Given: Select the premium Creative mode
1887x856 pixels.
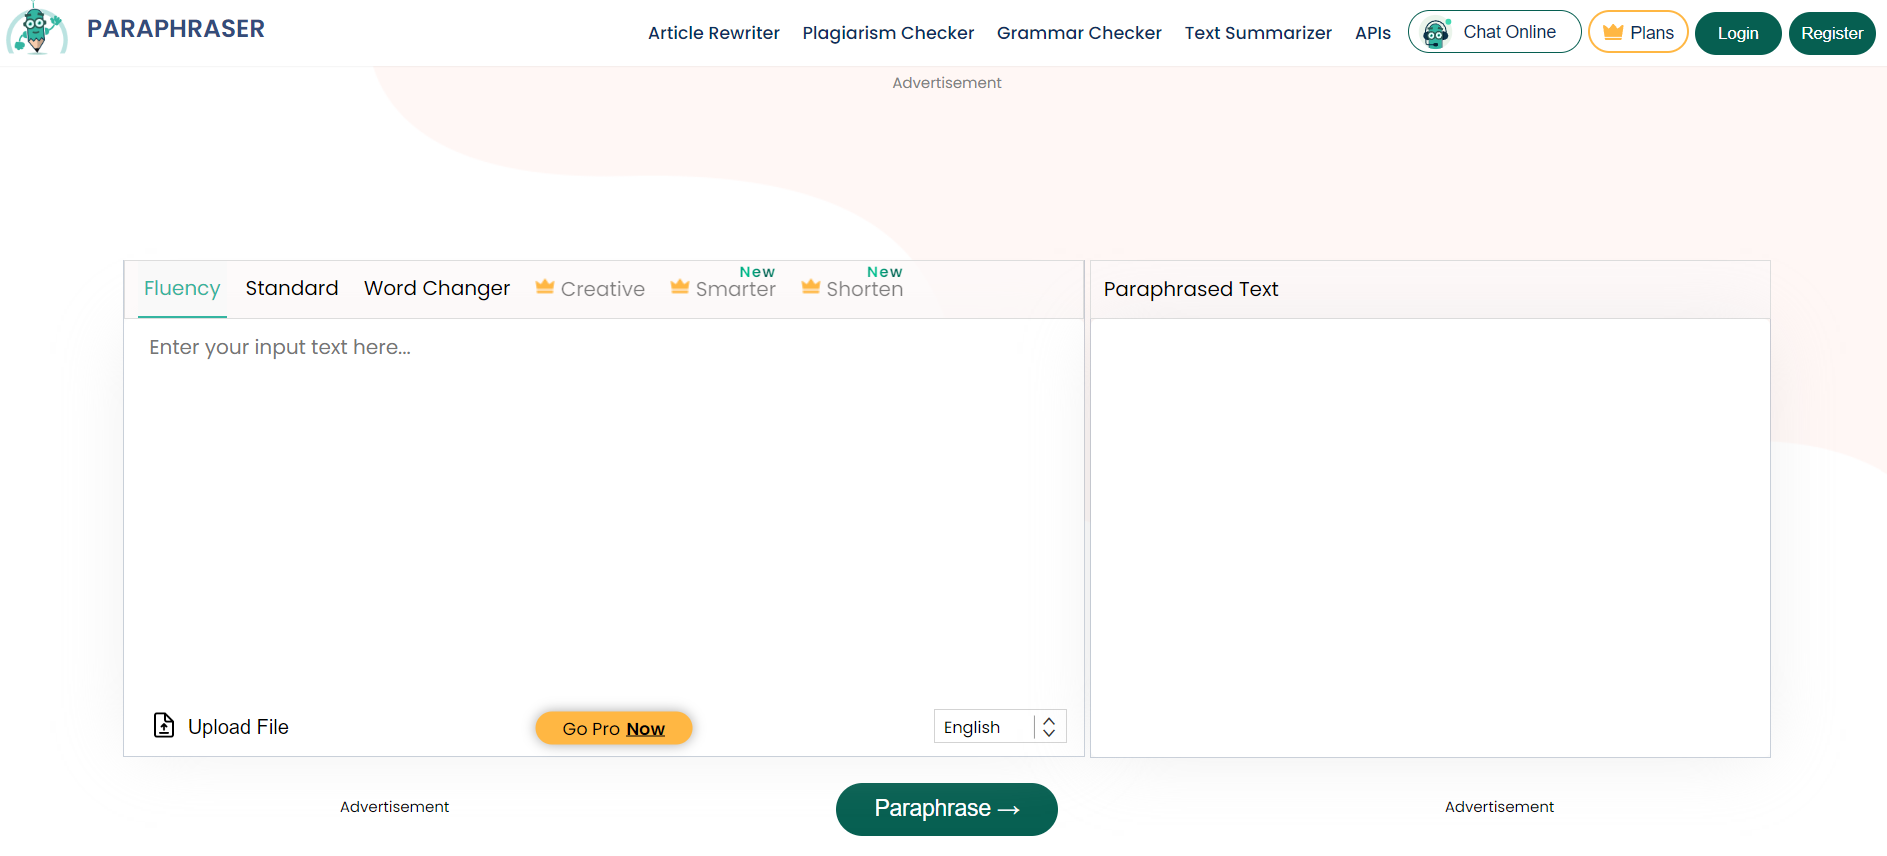Looking at the screenshot, I should (x=591, y=289).
